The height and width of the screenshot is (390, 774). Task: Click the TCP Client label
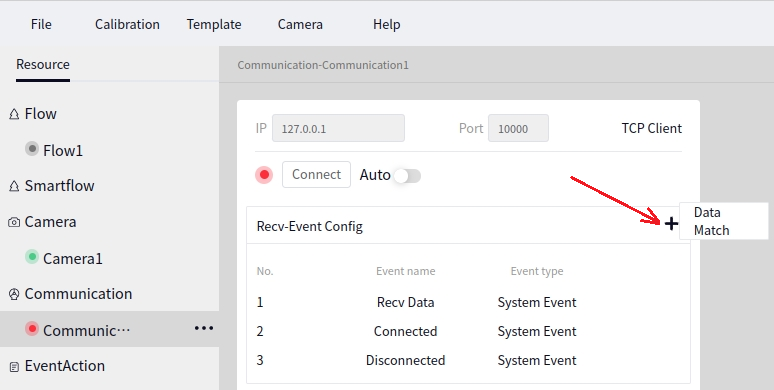(x=652, y=128)
